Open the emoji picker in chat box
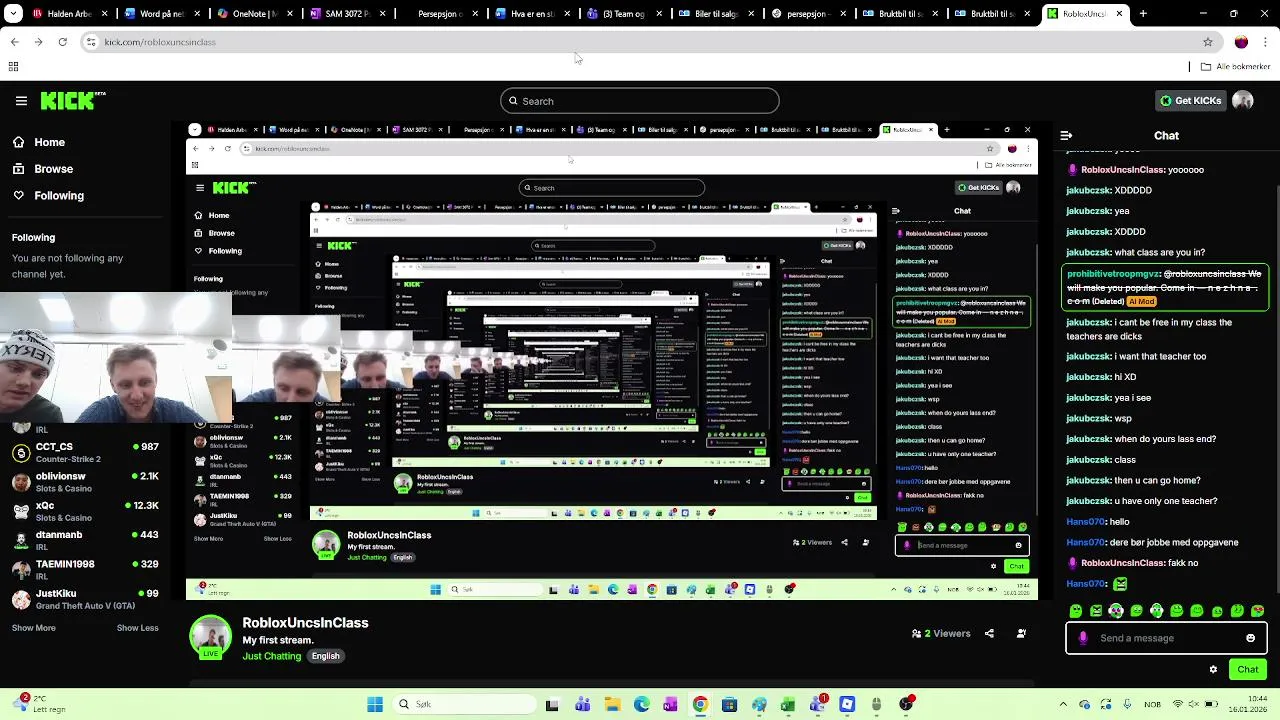Image resolution: width=1280 pixels, height=720 pixels. click(1250, 638)
